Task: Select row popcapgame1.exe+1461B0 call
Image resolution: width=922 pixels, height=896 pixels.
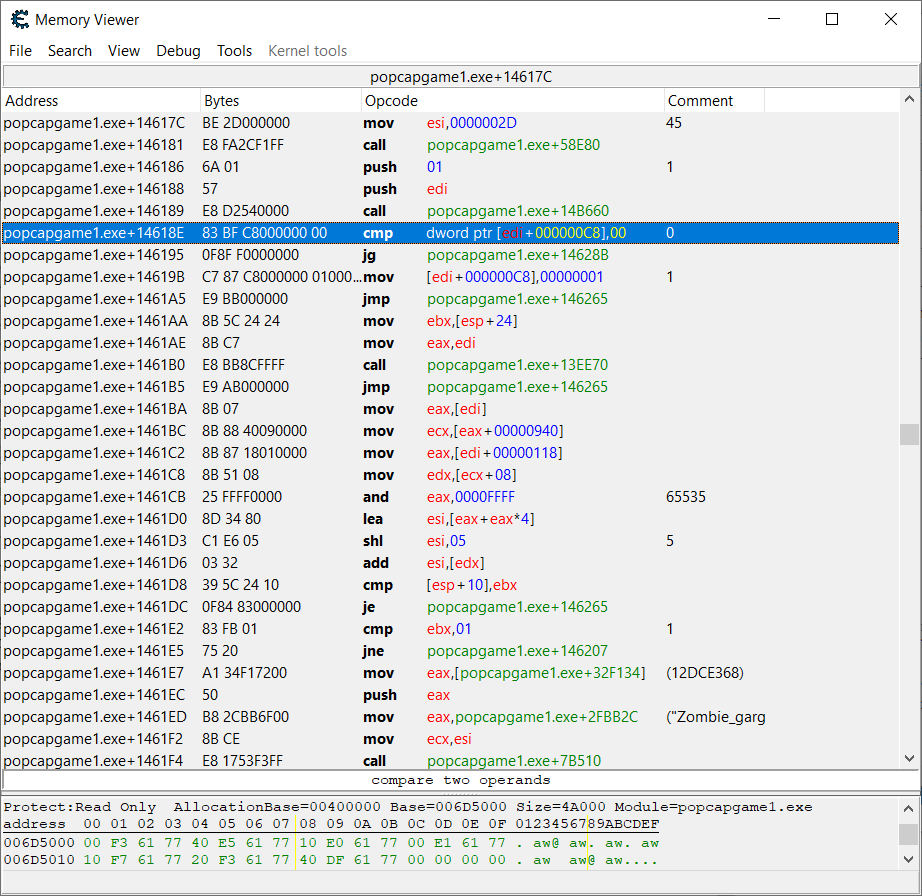Action: click(x=450, y=365)
